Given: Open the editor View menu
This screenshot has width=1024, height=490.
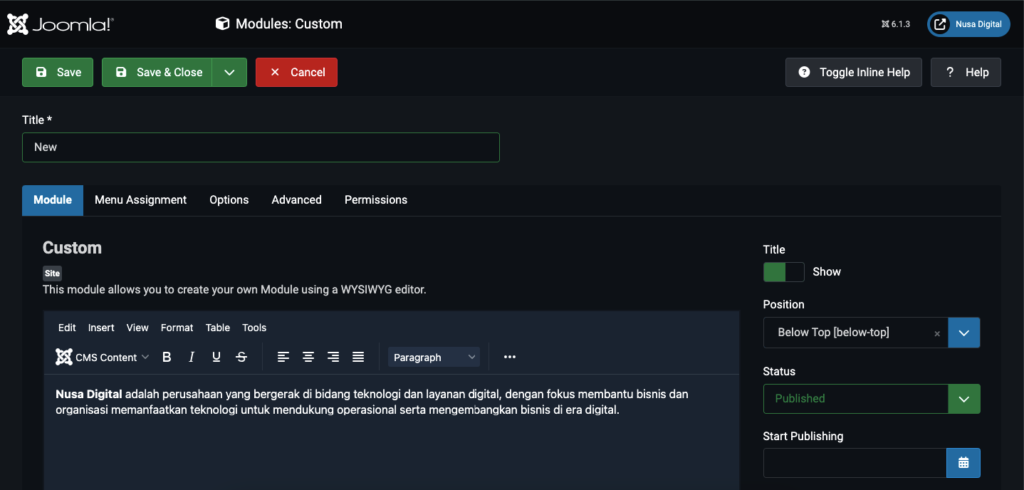Looking at the screenshot, I should coord(138,328).
